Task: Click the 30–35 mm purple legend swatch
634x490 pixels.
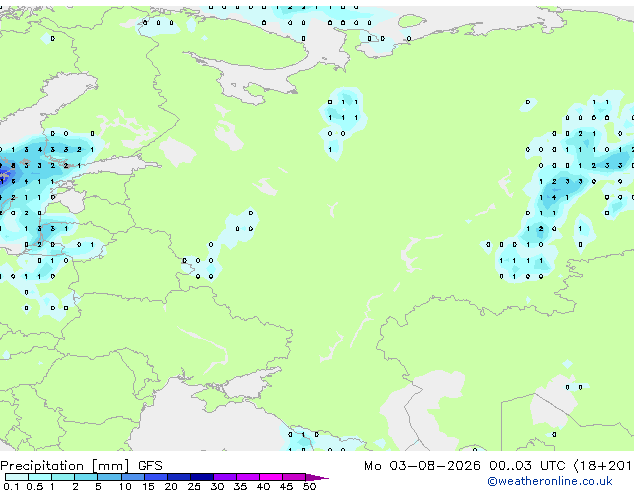Action: 224,477
